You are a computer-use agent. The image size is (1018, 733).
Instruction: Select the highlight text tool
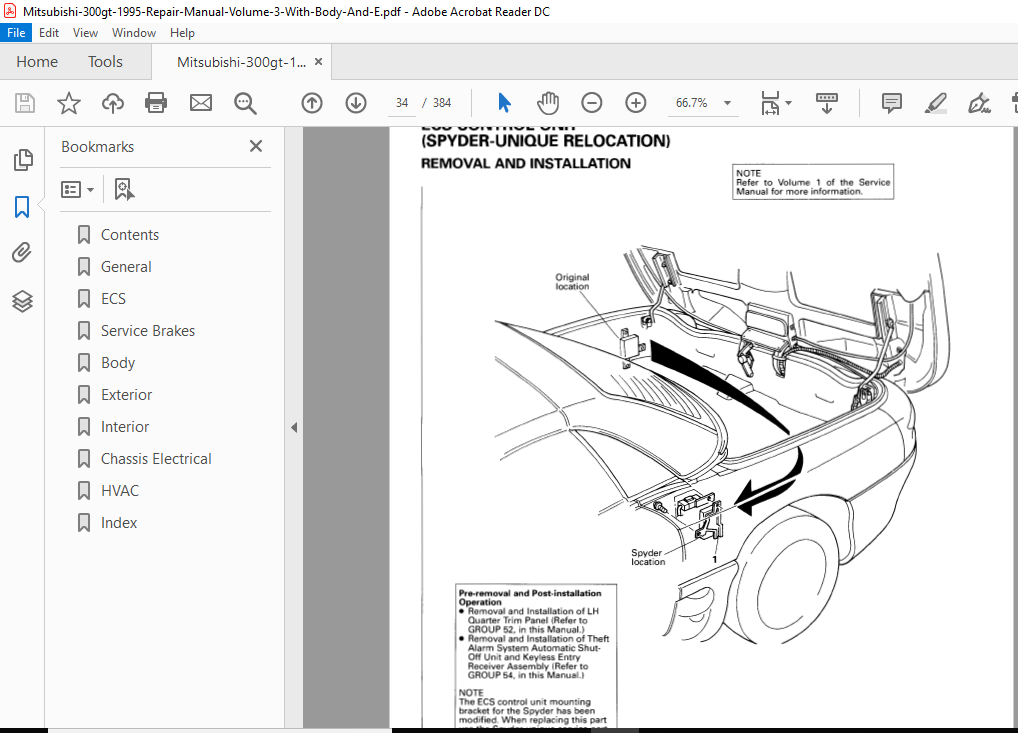point(936,103)
